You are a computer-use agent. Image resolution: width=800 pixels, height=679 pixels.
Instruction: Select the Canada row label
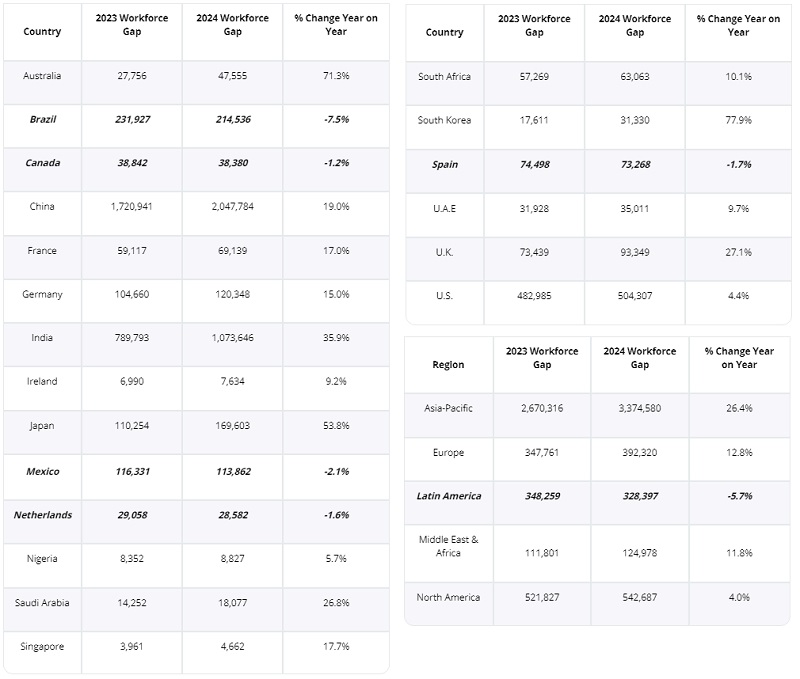(42, 163)
